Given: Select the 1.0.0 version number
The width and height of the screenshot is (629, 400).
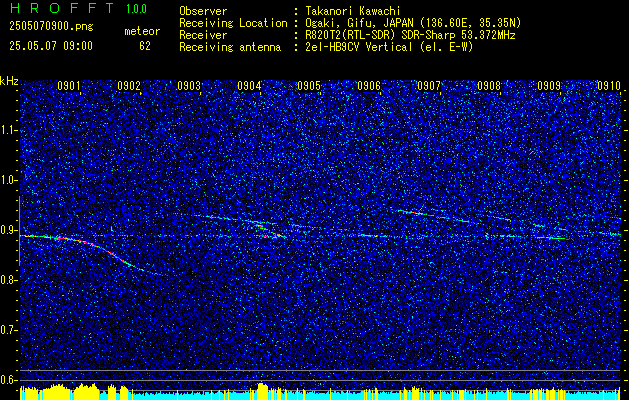Looking at the screenshot, I should click(x=136, y=9).
